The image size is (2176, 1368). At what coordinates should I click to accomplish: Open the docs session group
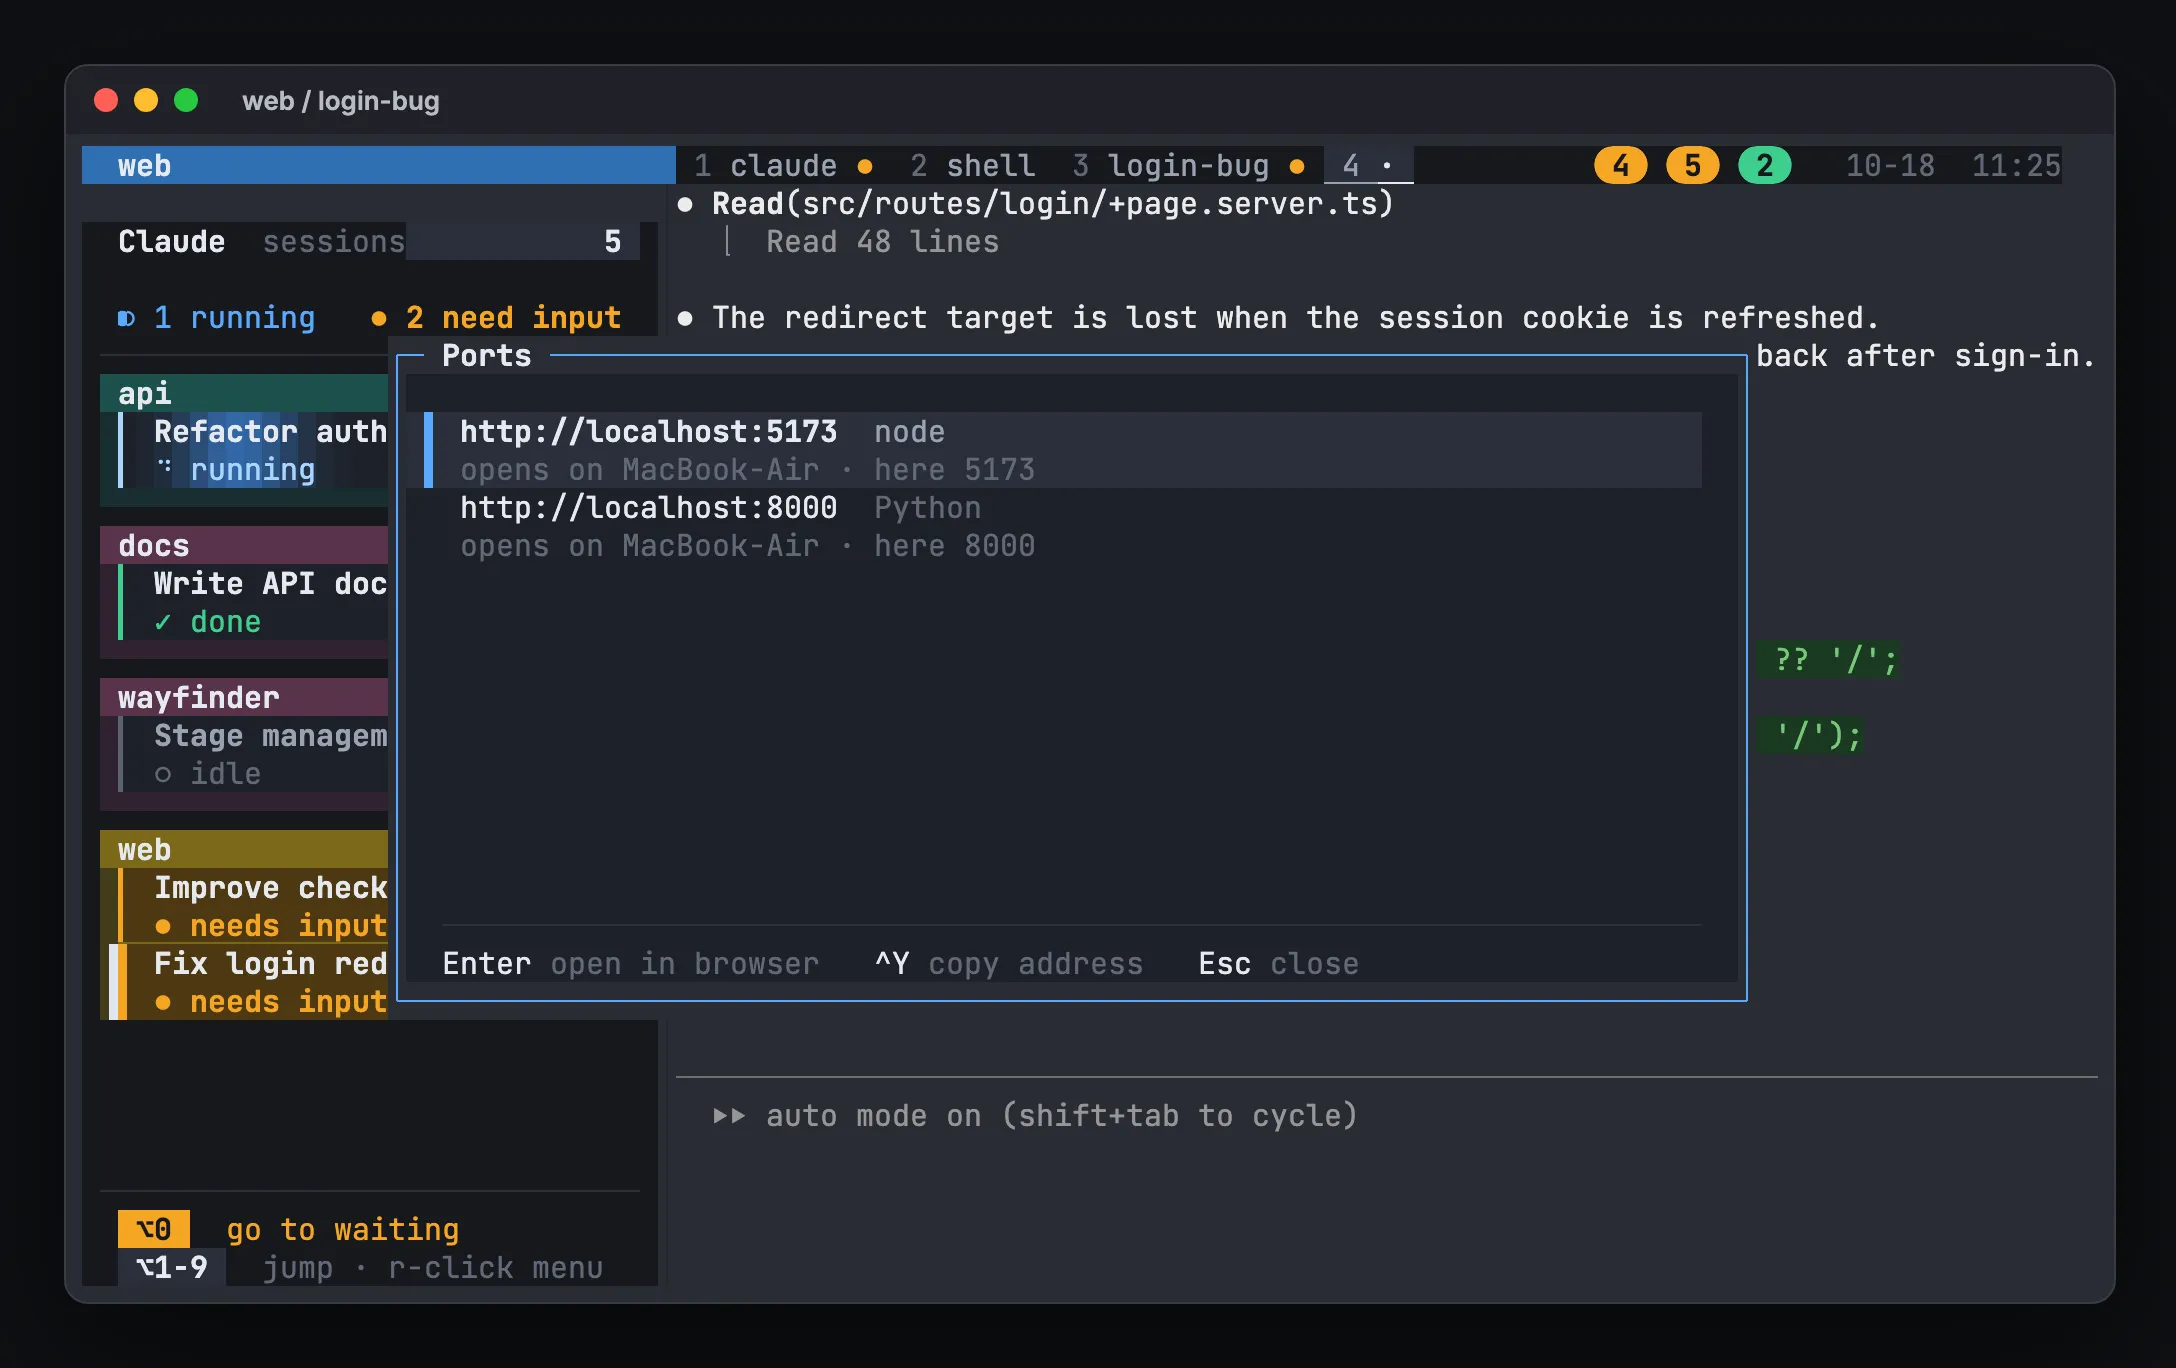(x=244, y=545)
